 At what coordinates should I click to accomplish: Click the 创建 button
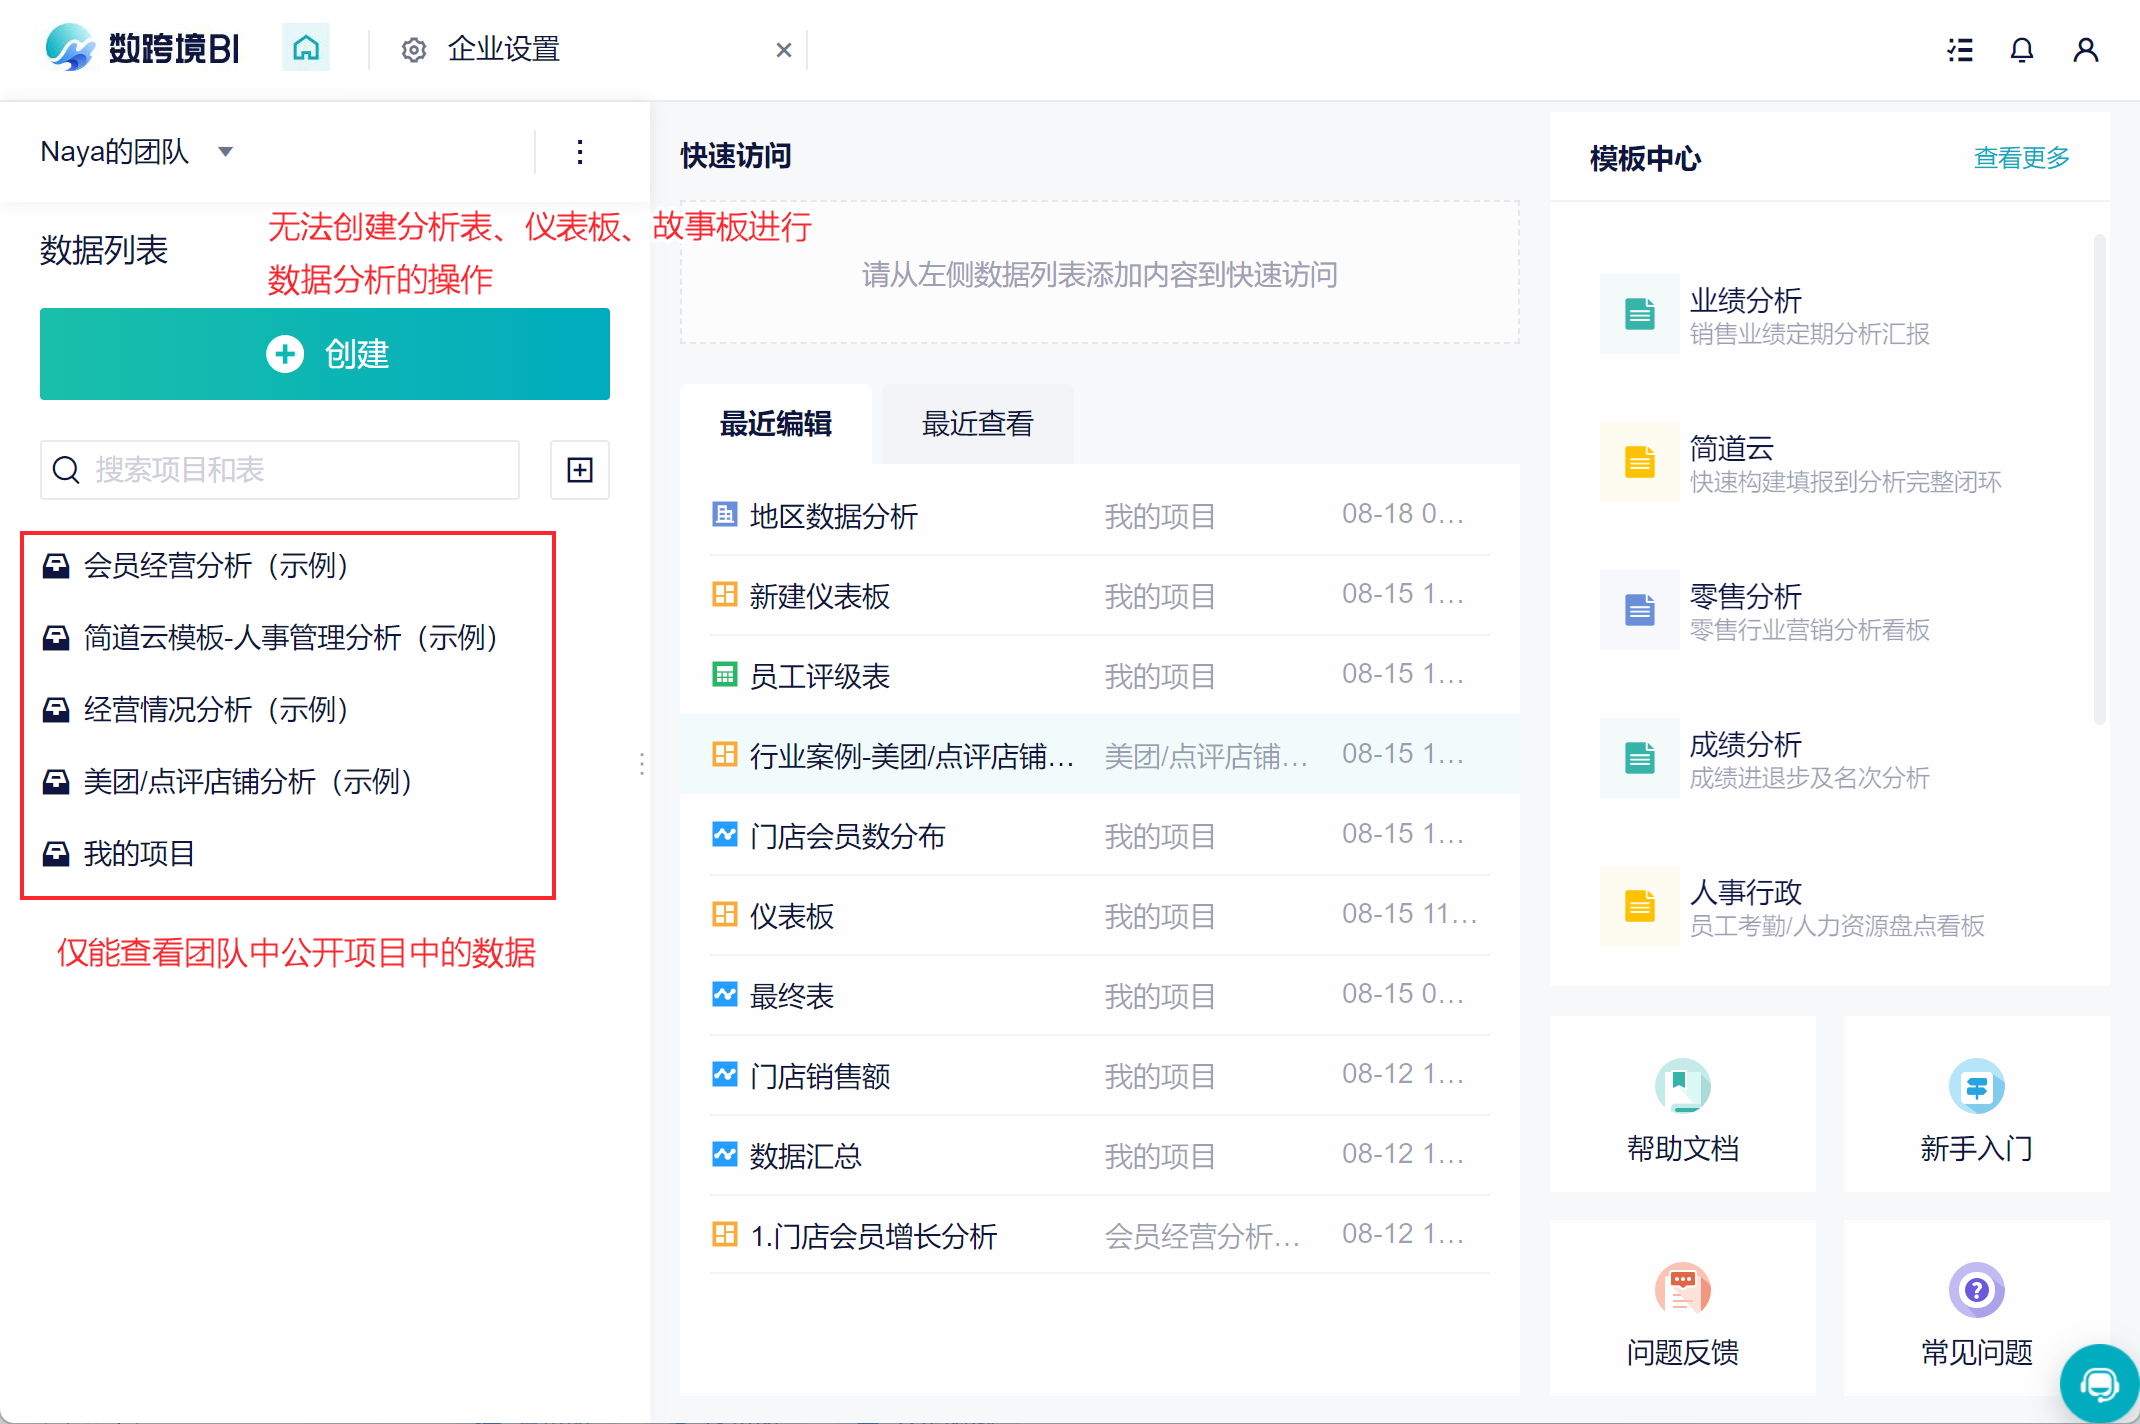pos(325,354)
